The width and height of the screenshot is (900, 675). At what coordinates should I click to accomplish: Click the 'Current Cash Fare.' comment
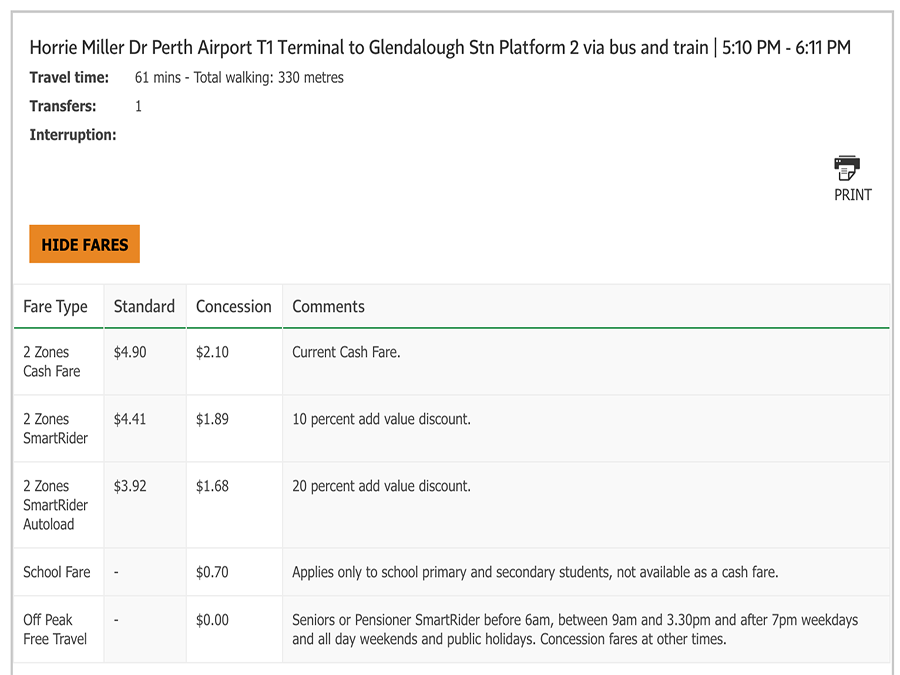point(346,352)
